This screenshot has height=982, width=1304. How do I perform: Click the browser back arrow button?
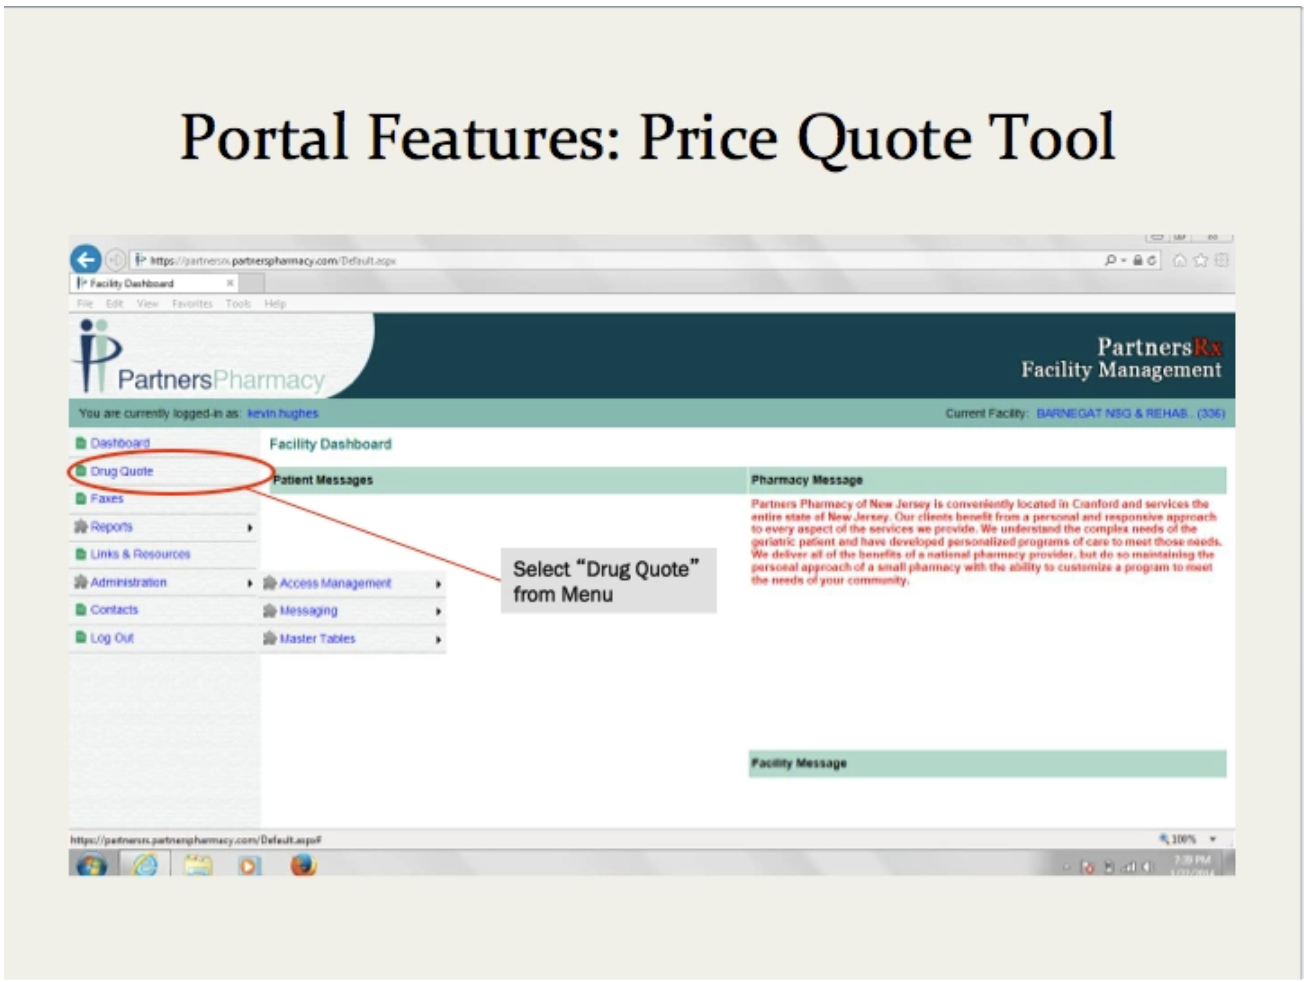[x=86, y=260]
